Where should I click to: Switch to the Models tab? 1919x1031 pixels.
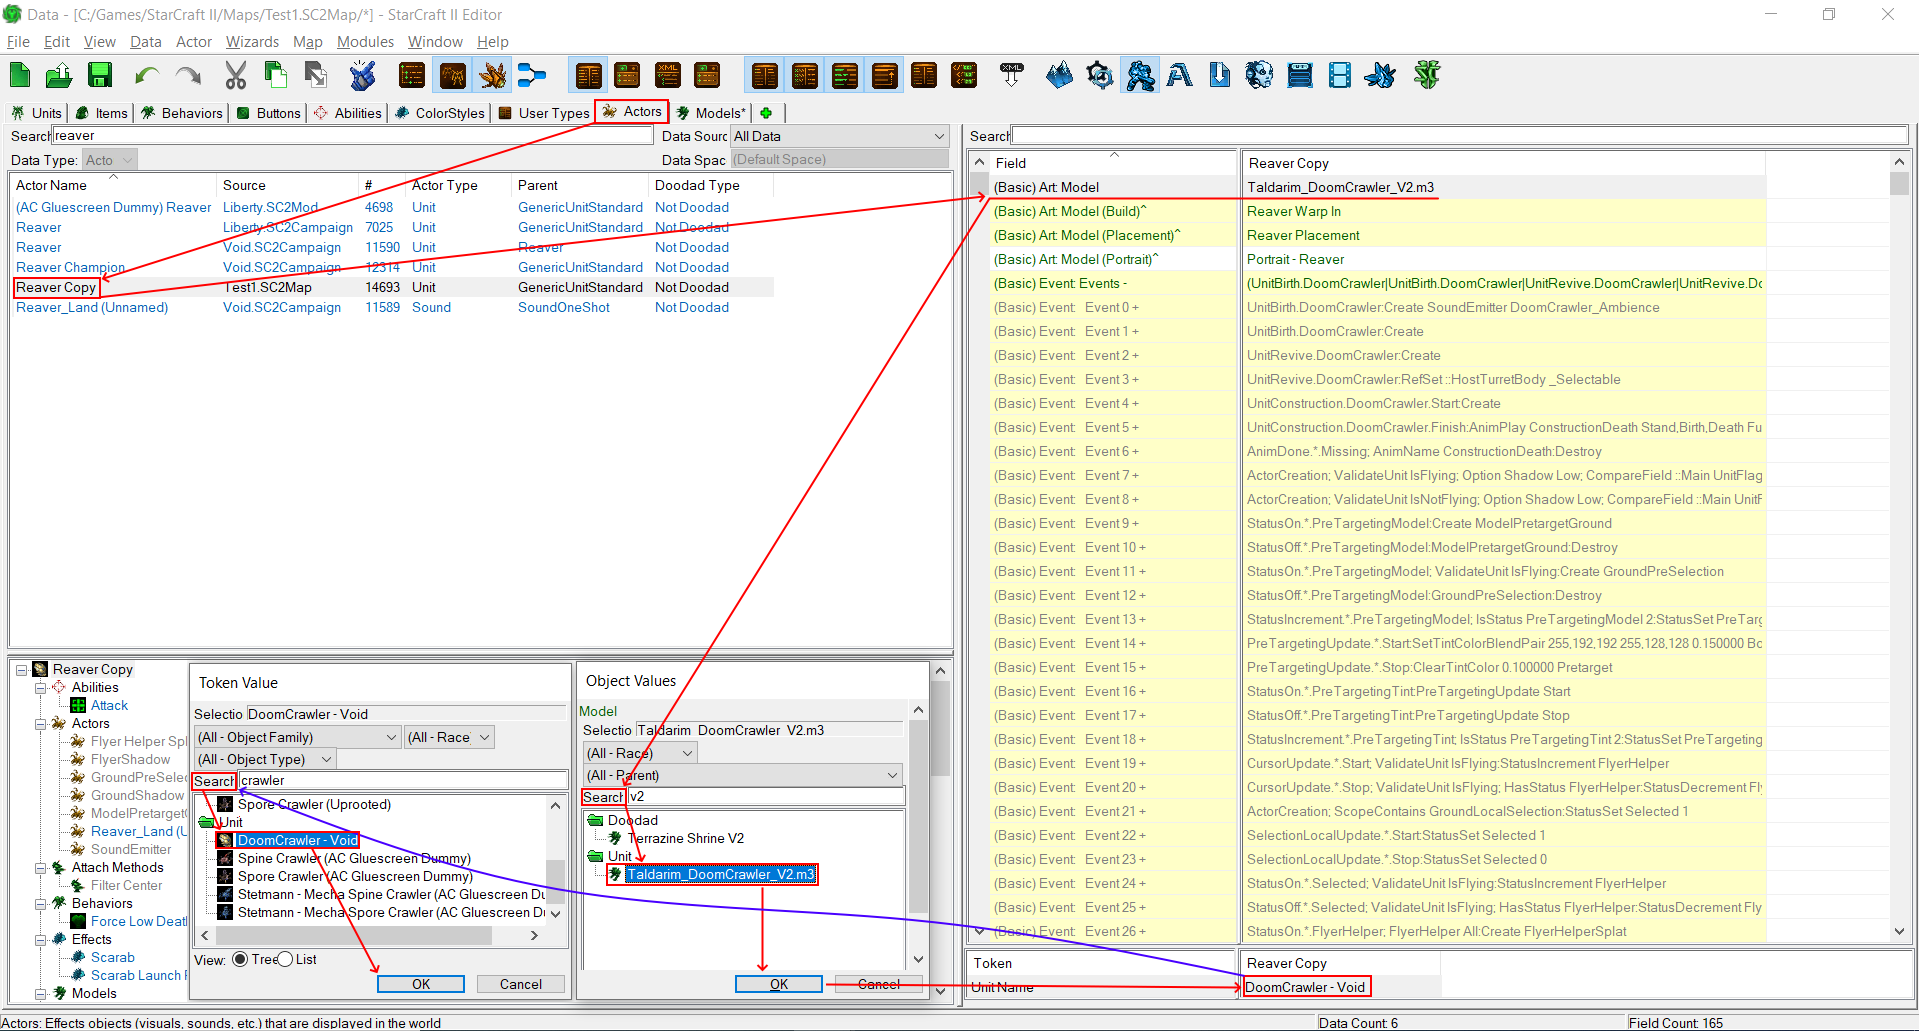711,113
